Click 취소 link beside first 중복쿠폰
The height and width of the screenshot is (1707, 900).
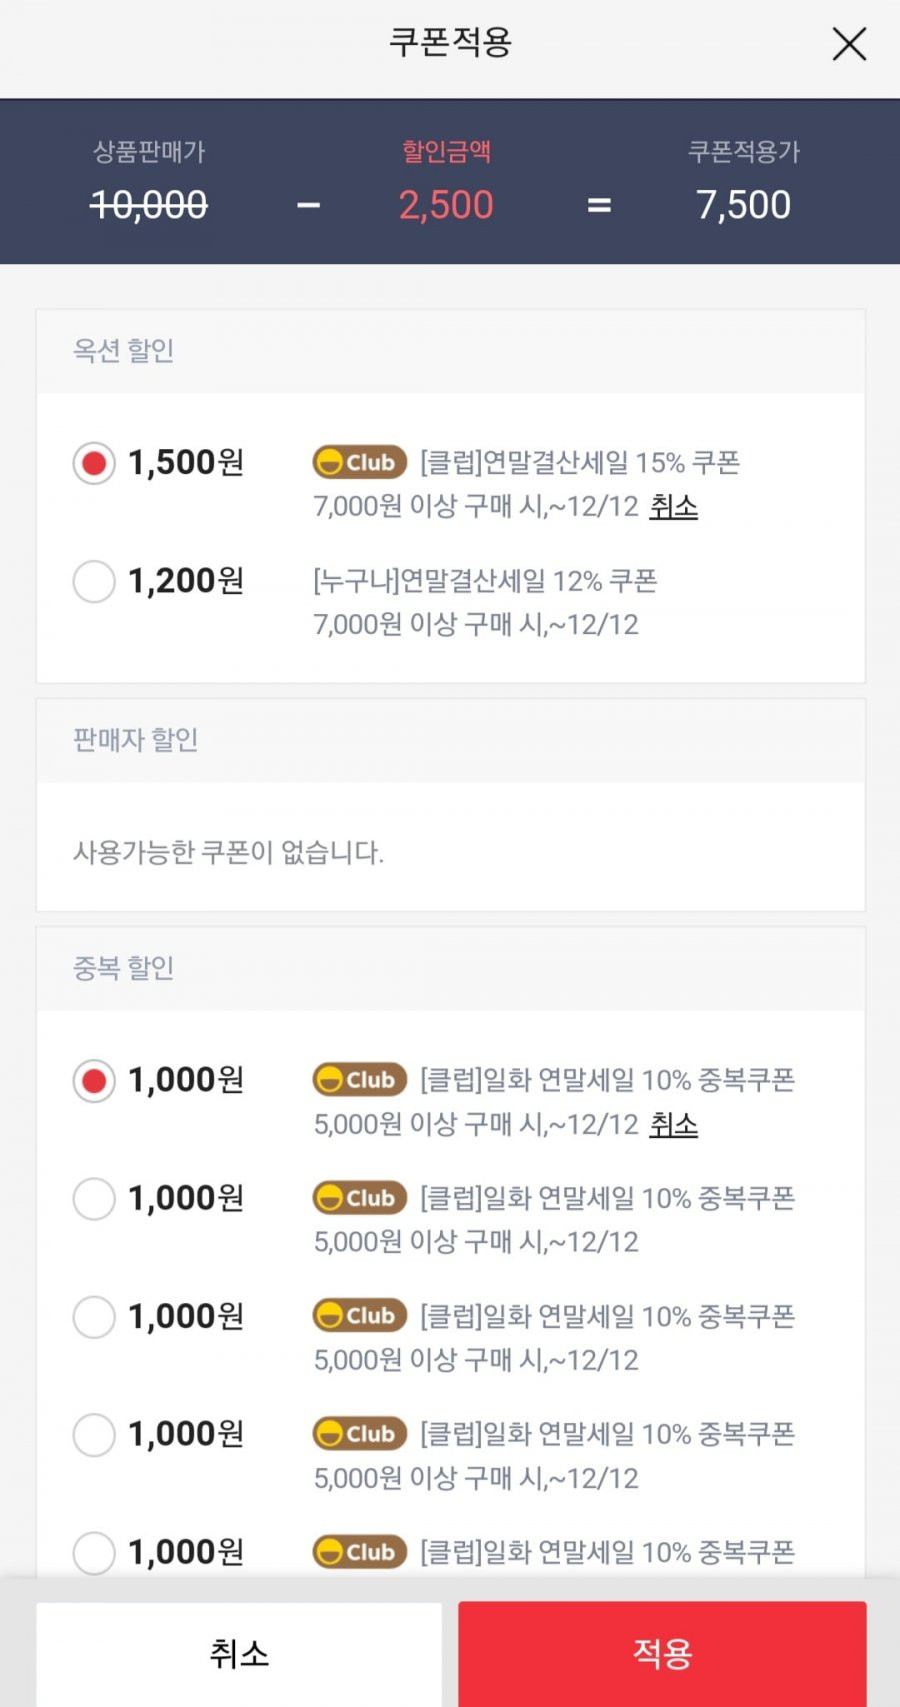pyautogui.click(x=674, y=1125)
